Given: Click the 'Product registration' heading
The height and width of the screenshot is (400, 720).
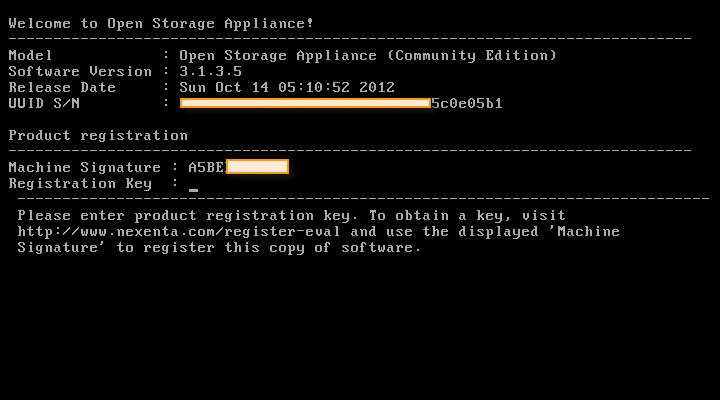Looking at the screenshot, I should click(x=98, y=135).
